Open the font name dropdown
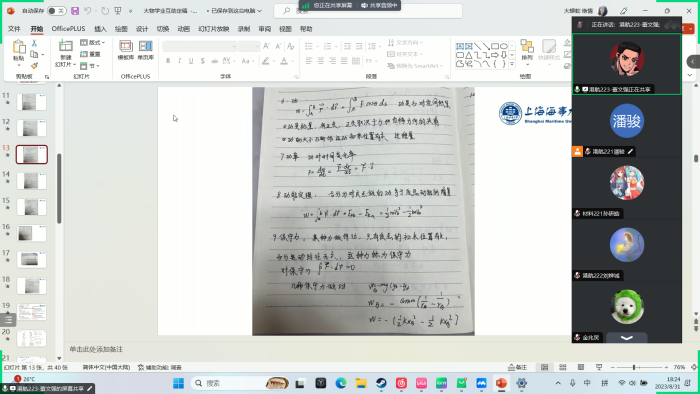 coord(199,46)
